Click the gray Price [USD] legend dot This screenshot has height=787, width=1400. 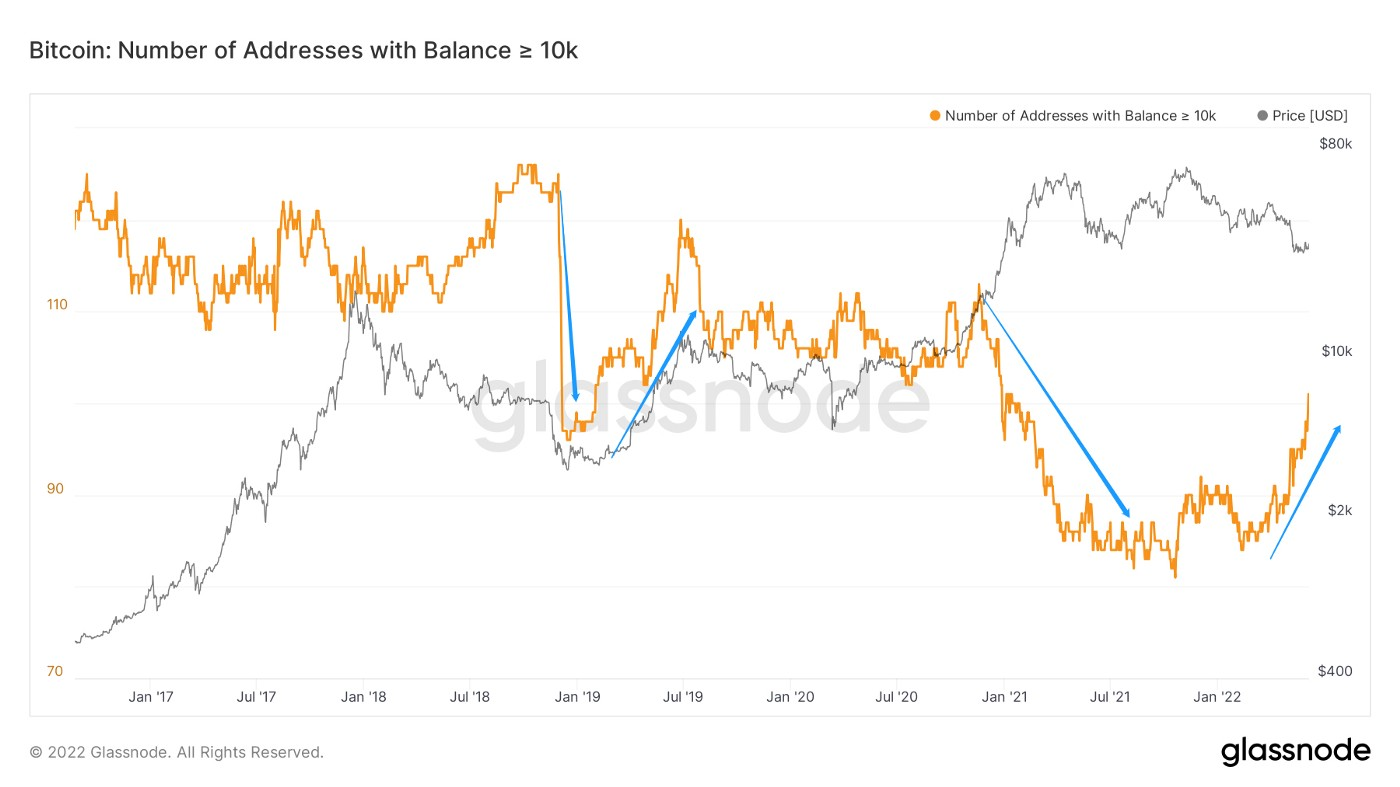point(1262,116)
